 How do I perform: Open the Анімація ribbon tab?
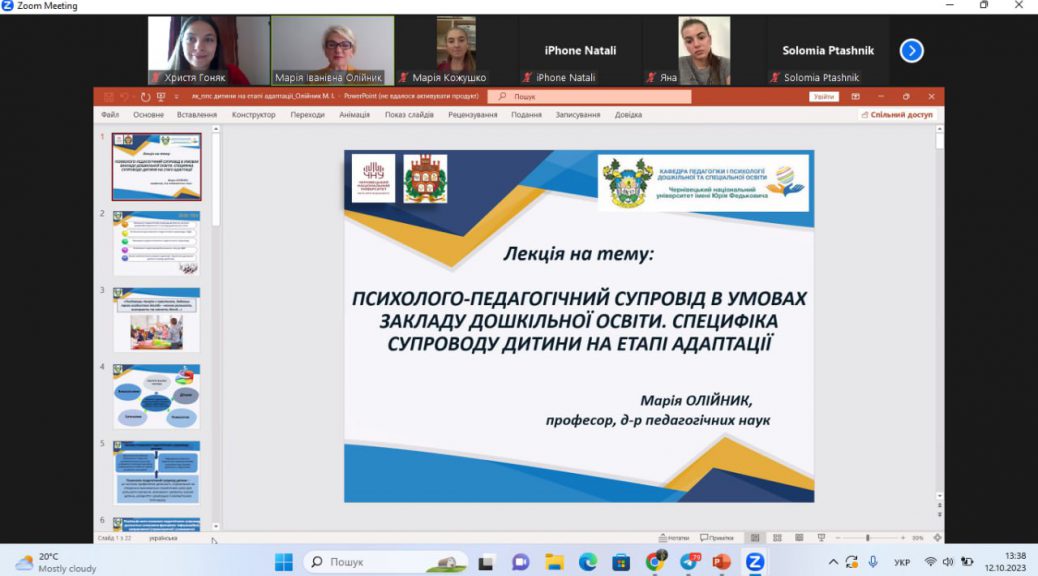[x=354, y=115]
